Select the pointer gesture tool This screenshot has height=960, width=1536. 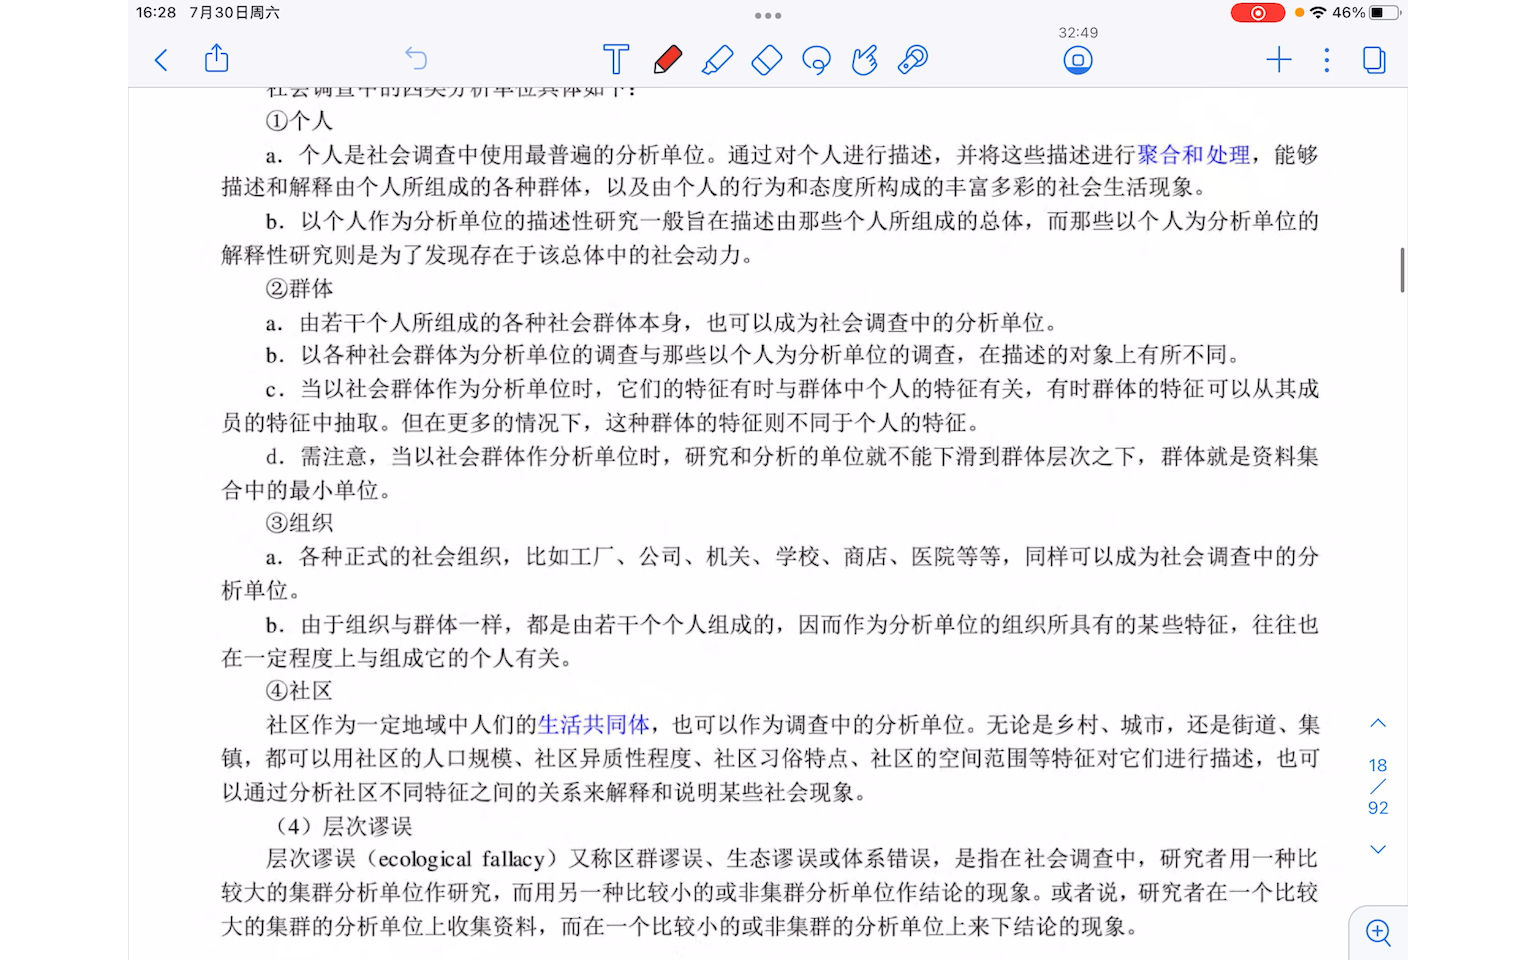click(x=863, y=59)
